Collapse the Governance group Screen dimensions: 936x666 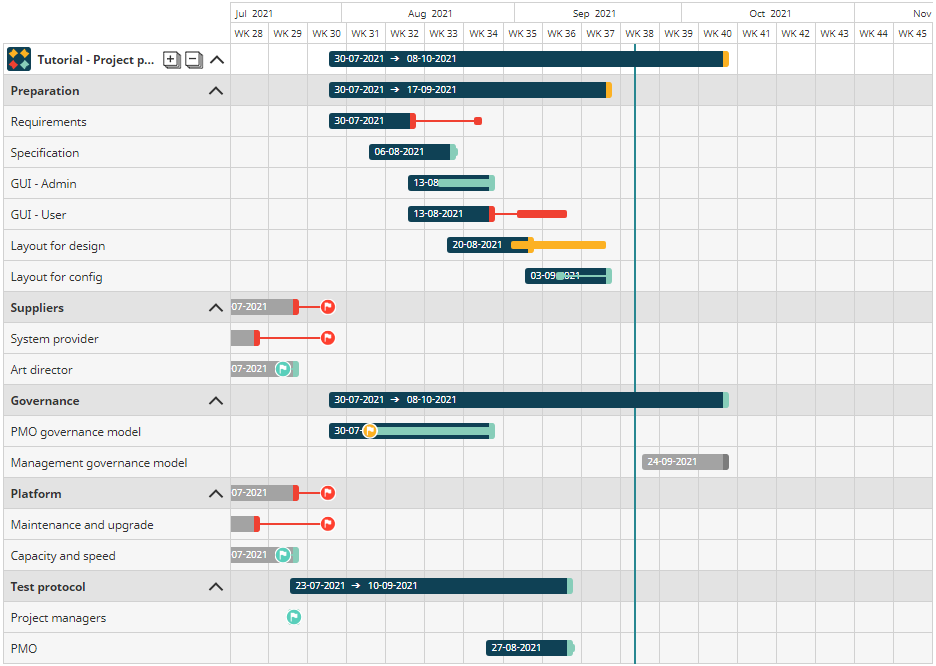215,401
